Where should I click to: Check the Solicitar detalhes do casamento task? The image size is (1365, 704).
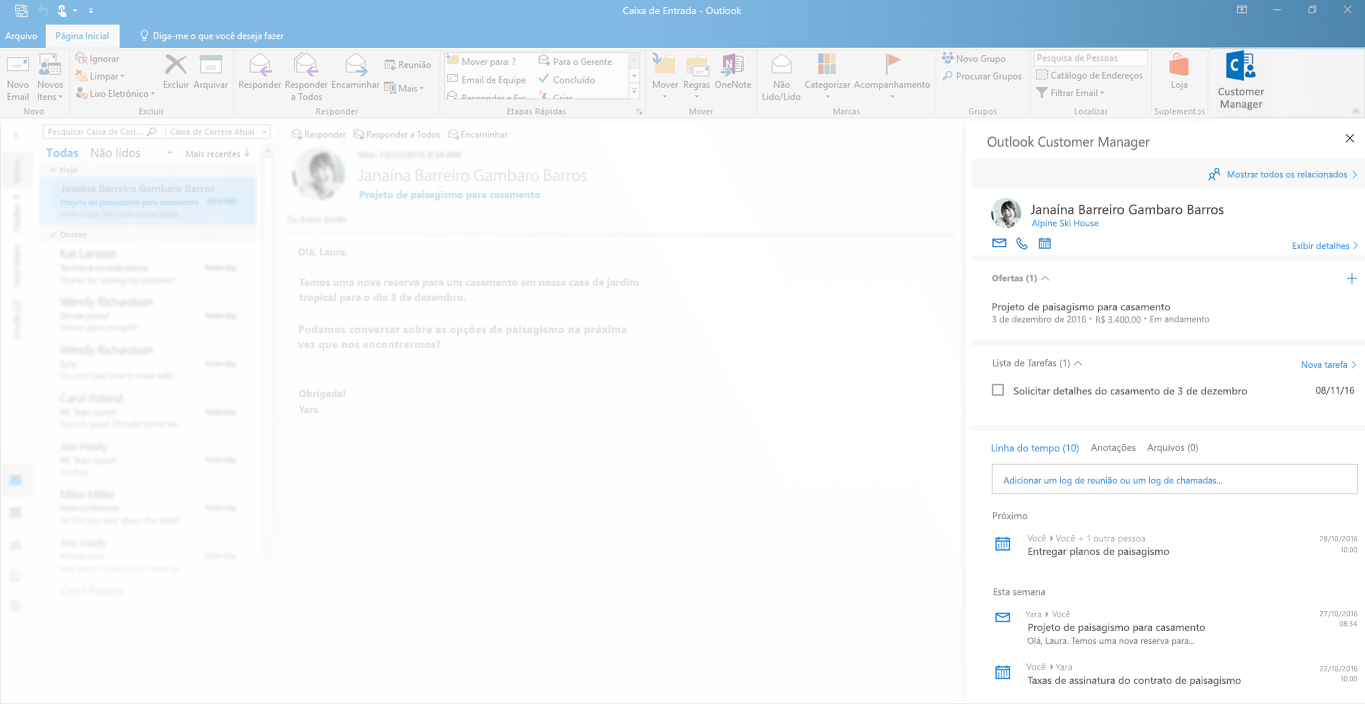[996, 390]
